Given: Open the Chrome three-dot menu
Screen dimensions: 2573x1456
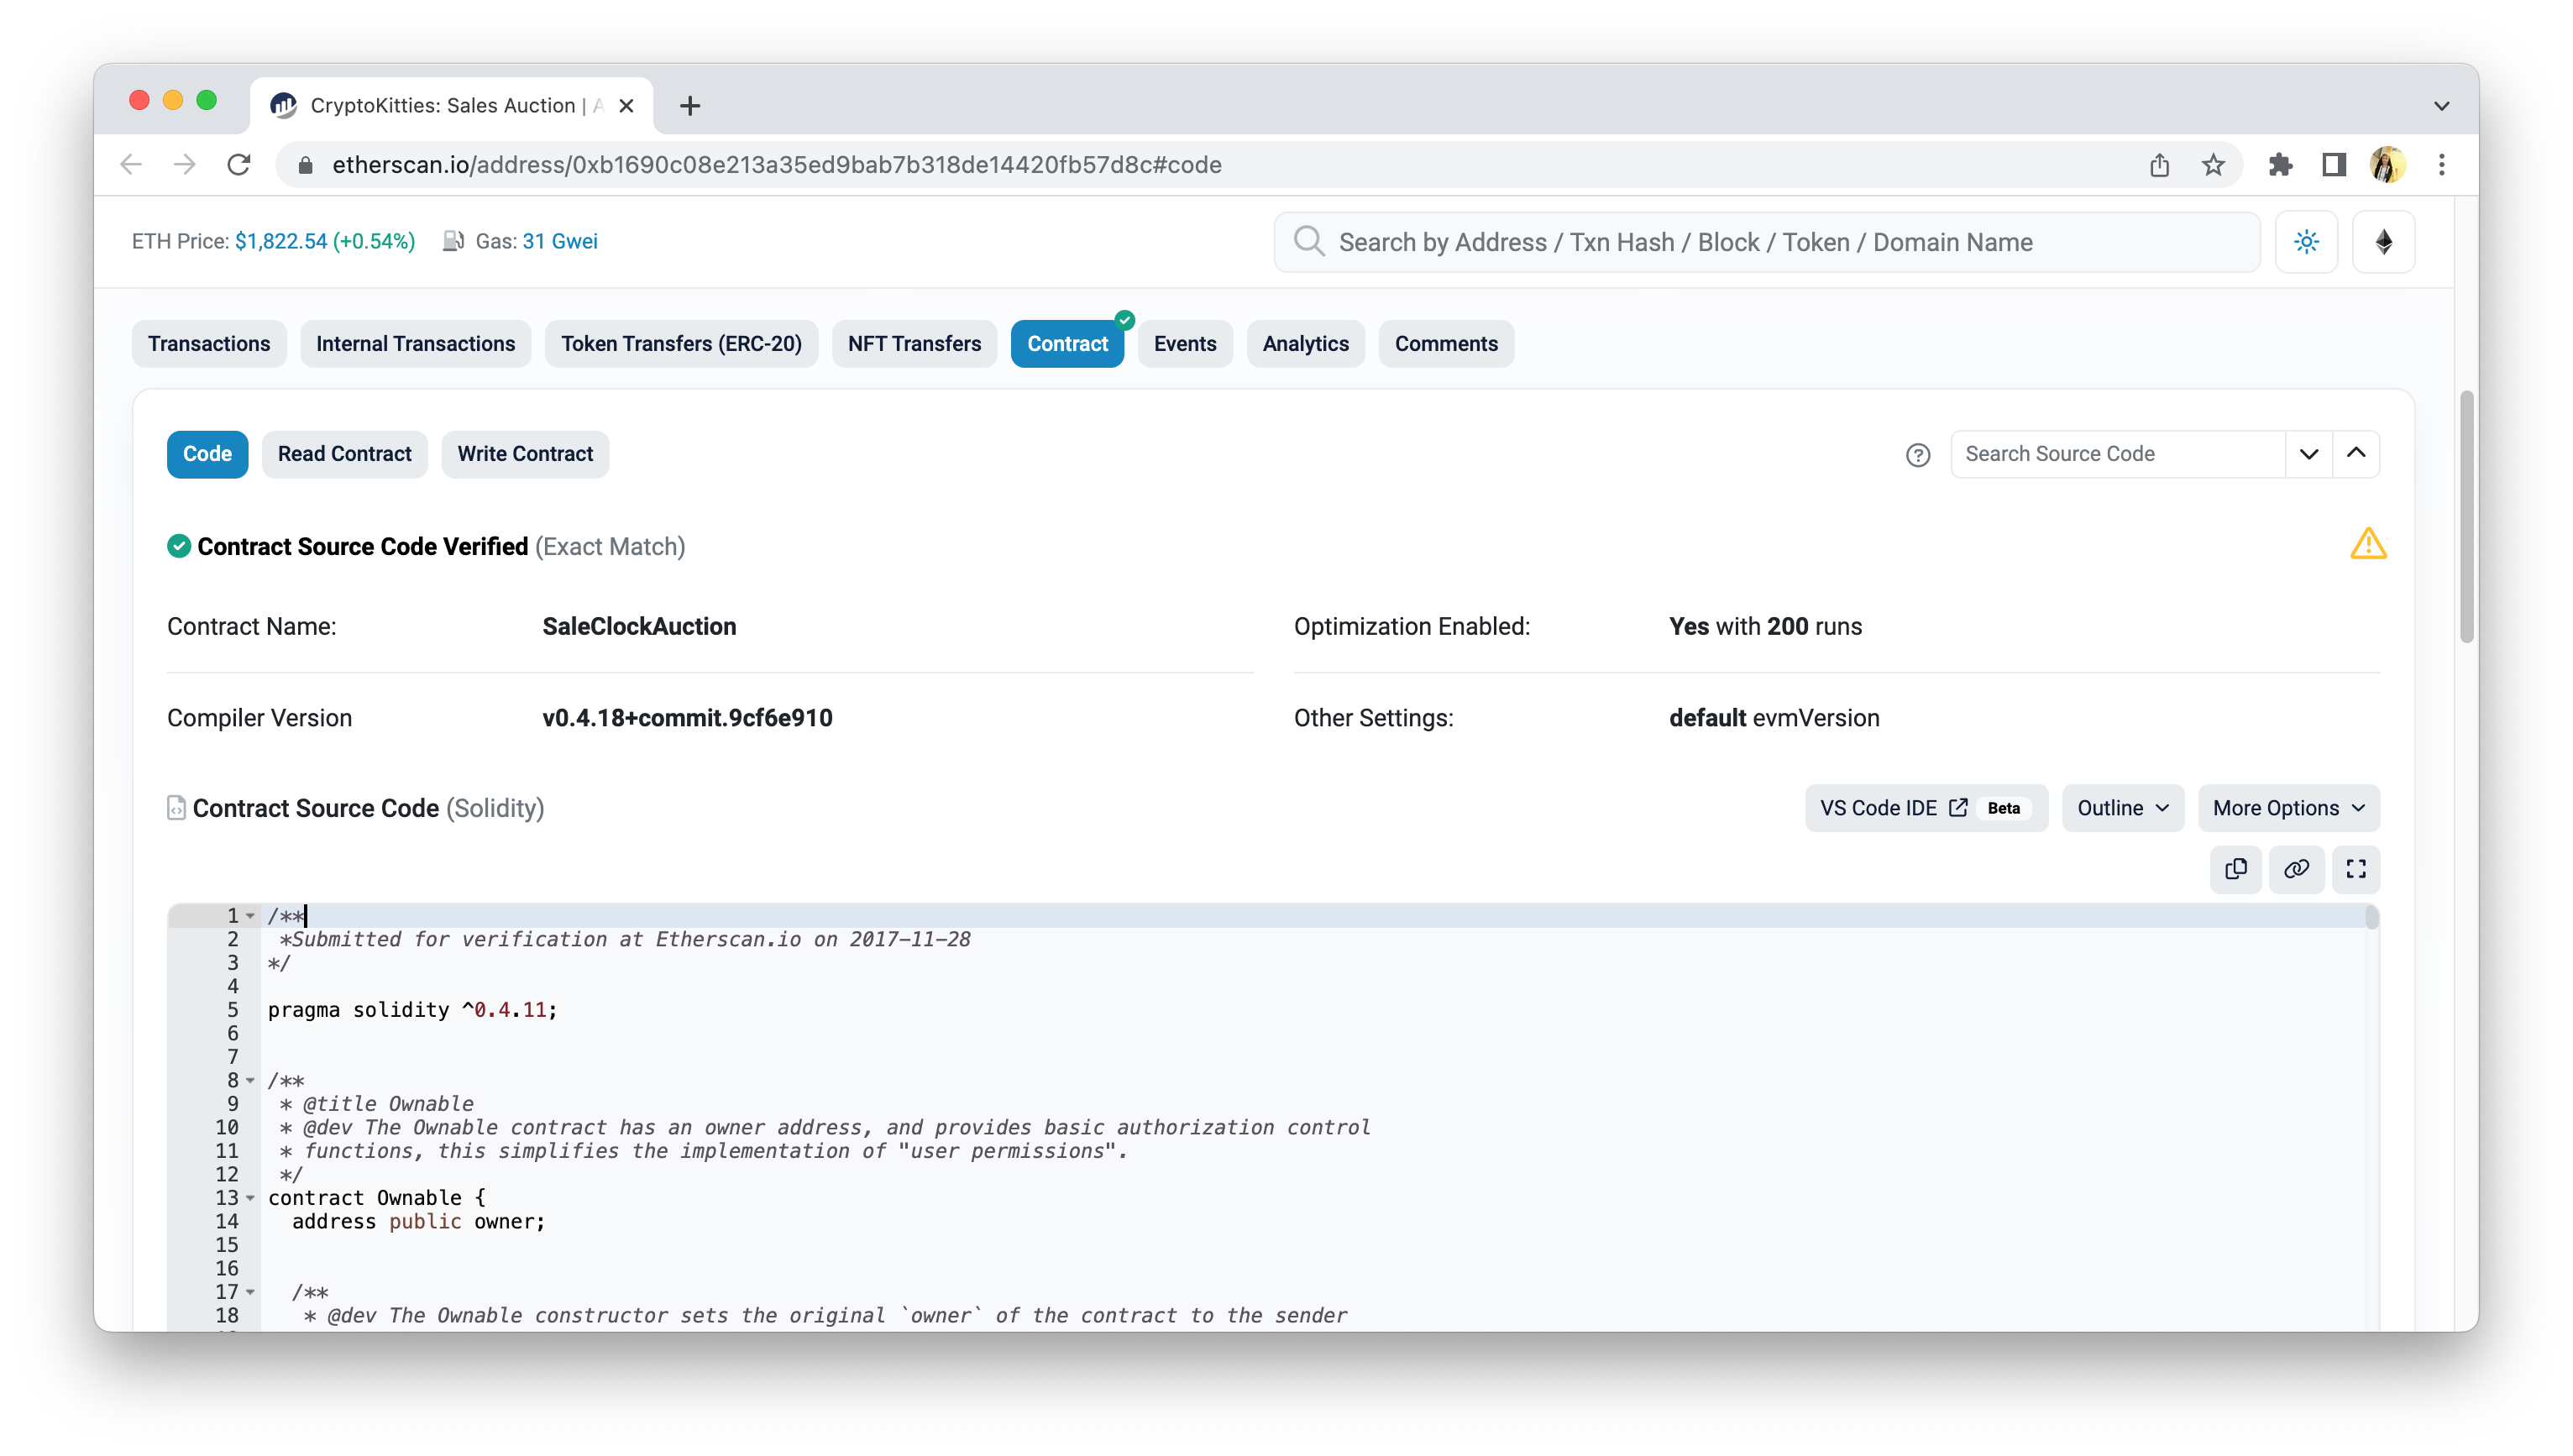Looking at the screenshot, I should [2441, 165].
